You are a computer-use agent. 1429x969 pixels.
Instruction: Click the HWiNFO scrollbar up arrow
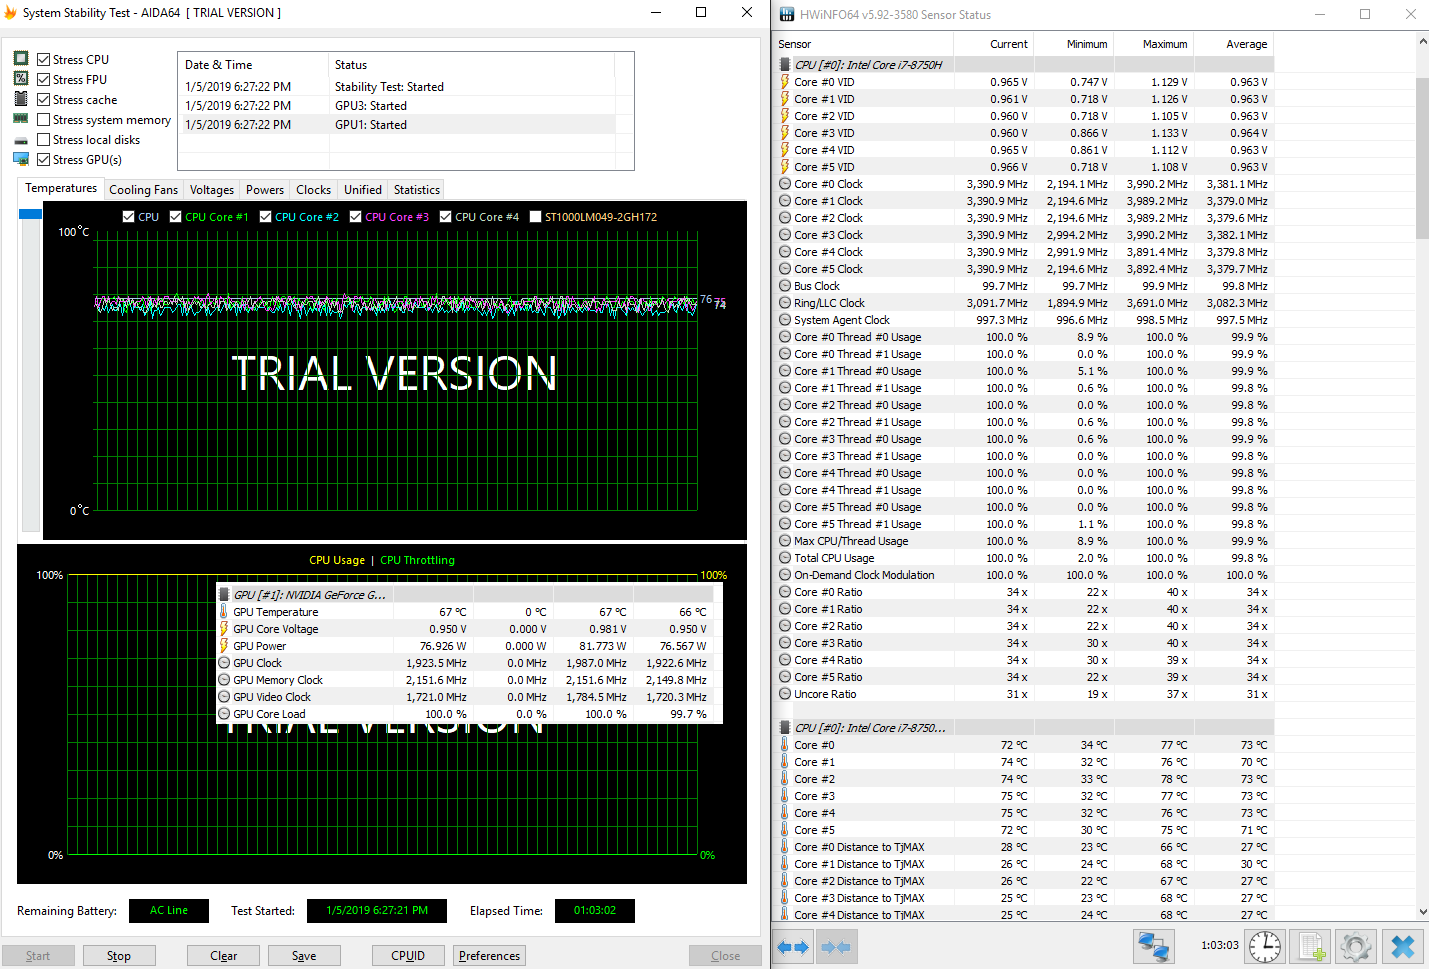point(1422,42)
